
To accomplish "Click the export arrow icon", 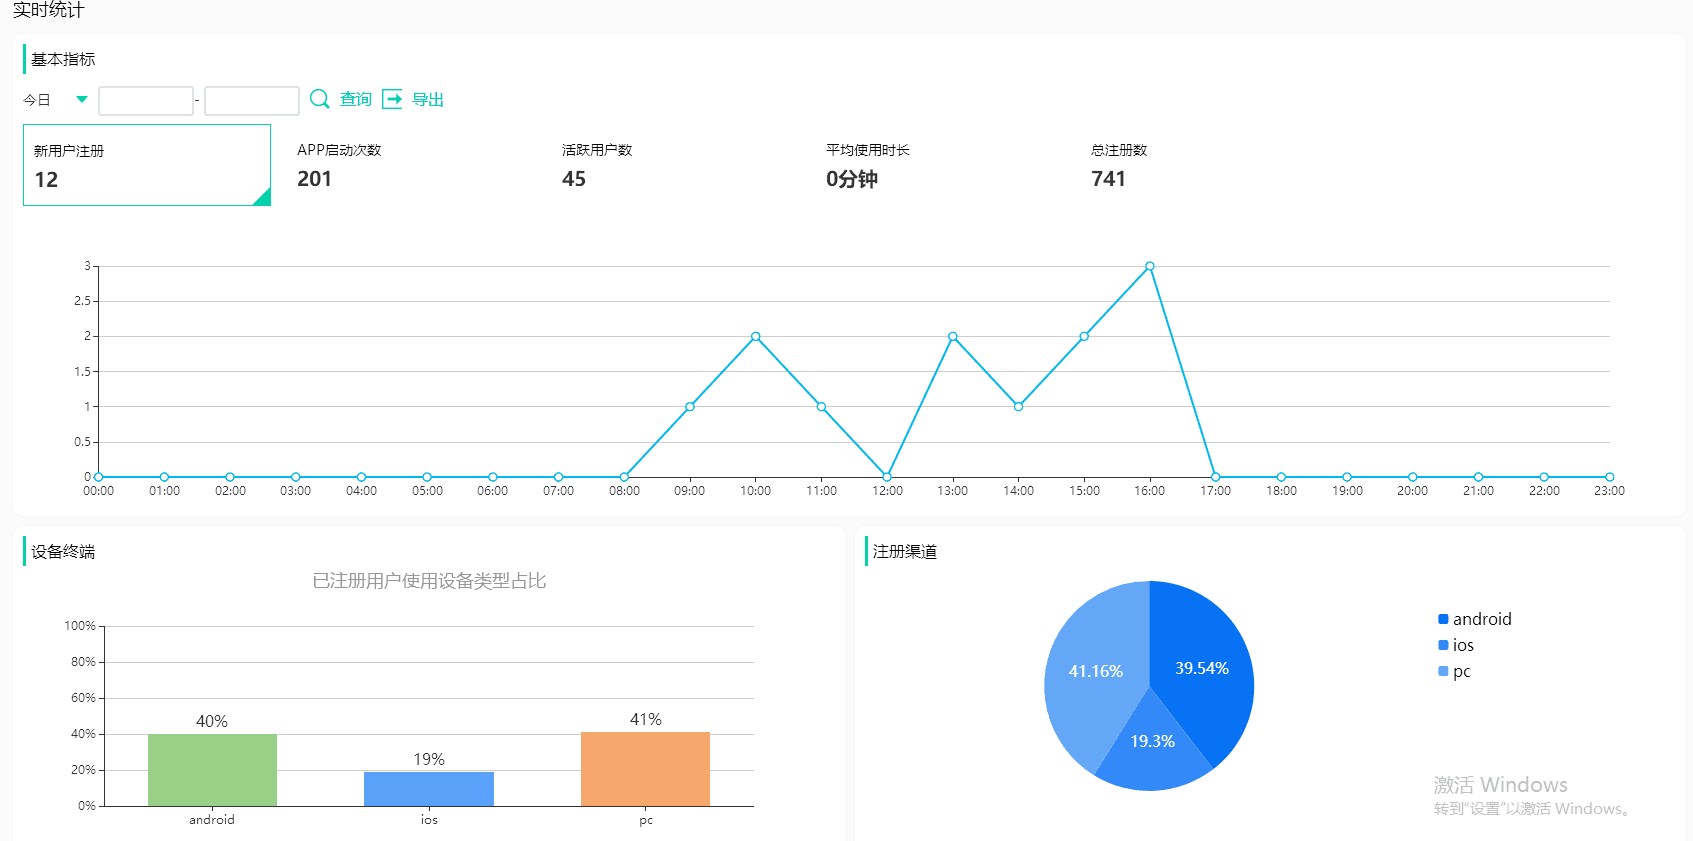I will 393,98.
